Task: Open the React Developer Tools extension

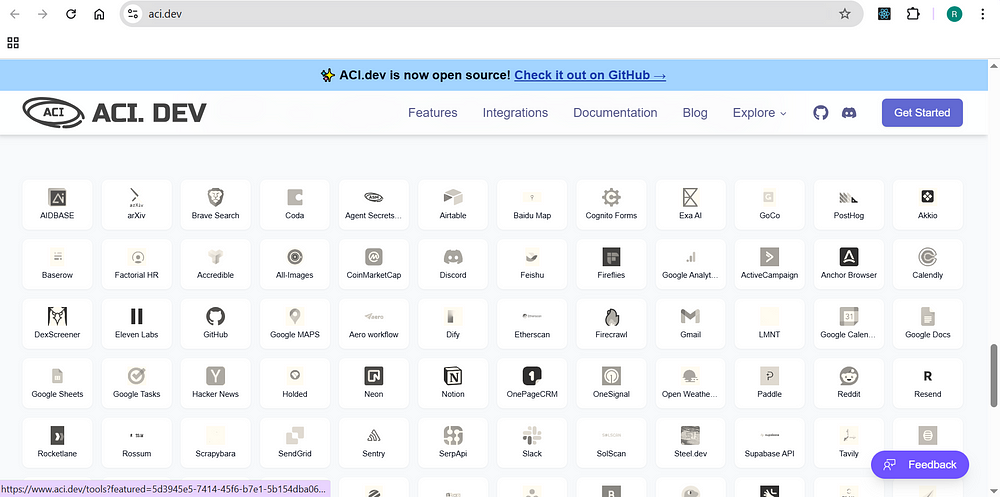Action: [x=884, y=14]
